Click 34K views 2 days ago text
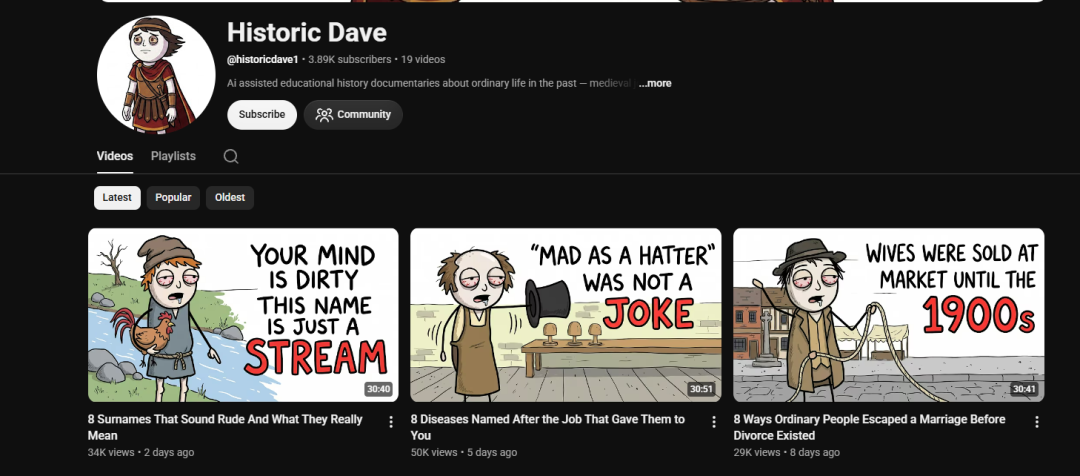 click(x=141, y=453)
